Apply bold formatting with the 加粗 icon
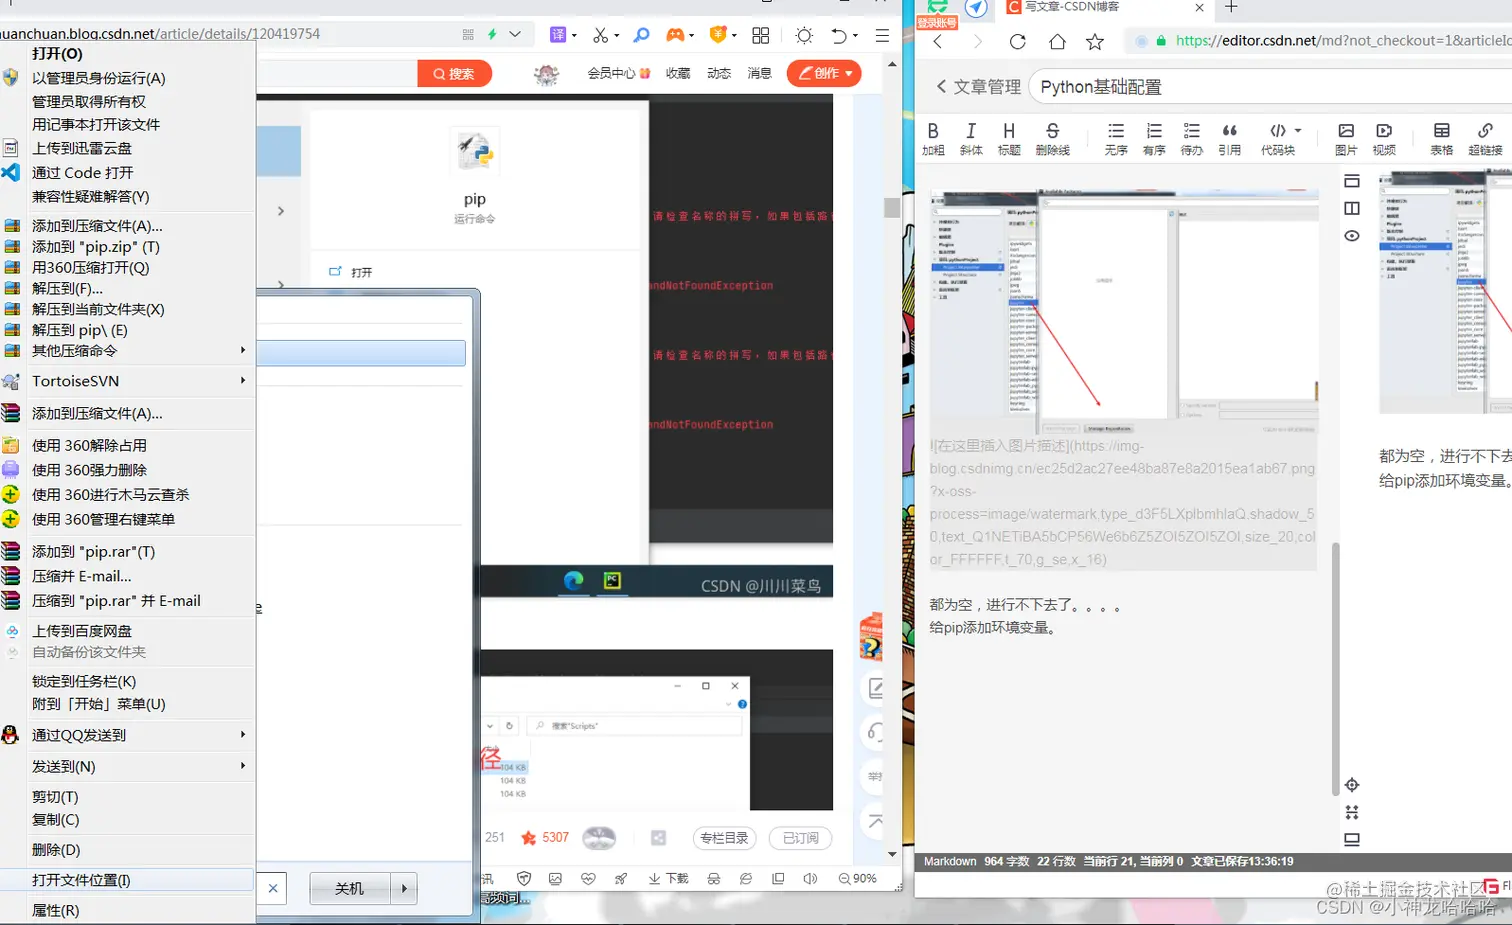 tap(934, 135)
